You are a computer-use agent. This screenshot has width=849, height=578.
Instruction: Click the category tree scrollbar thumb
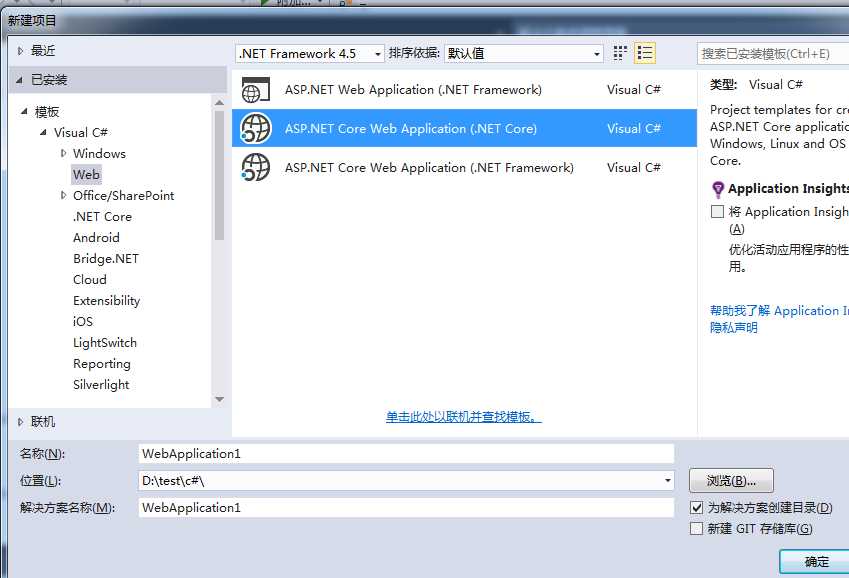(x=219, y=175)
